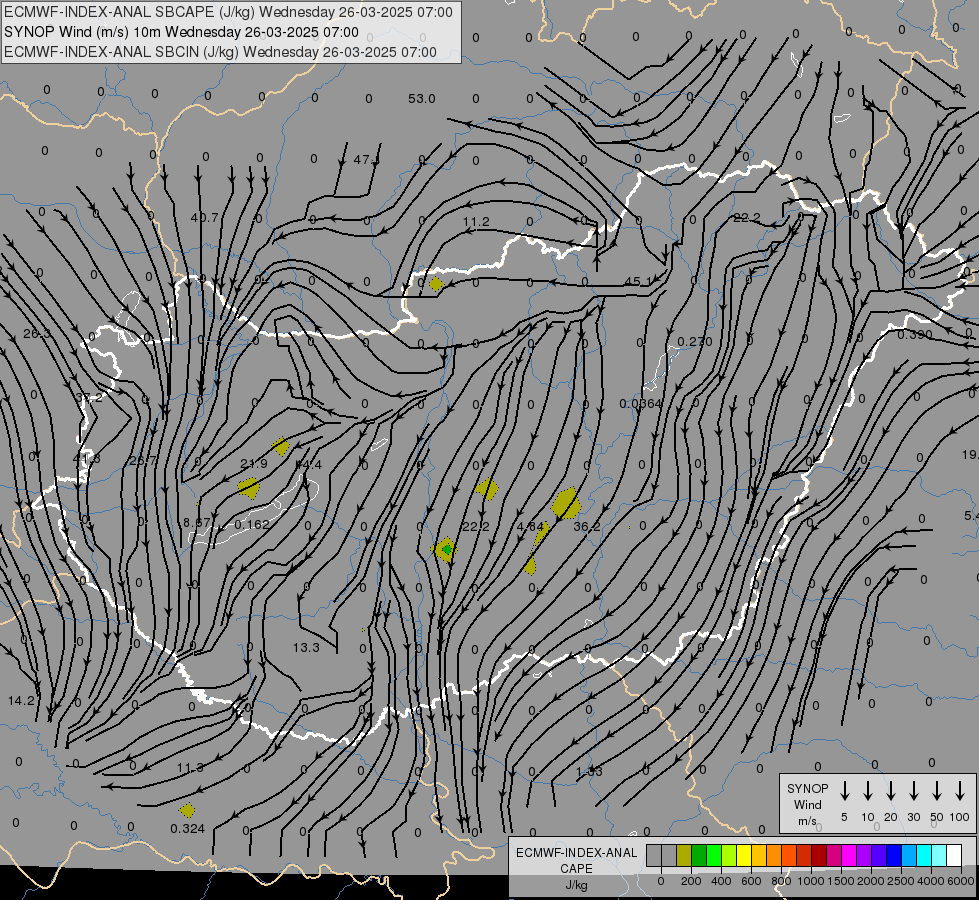Click the 47.1 value on map
Viewport: 979px width, 900px height.
coord(367,159)
